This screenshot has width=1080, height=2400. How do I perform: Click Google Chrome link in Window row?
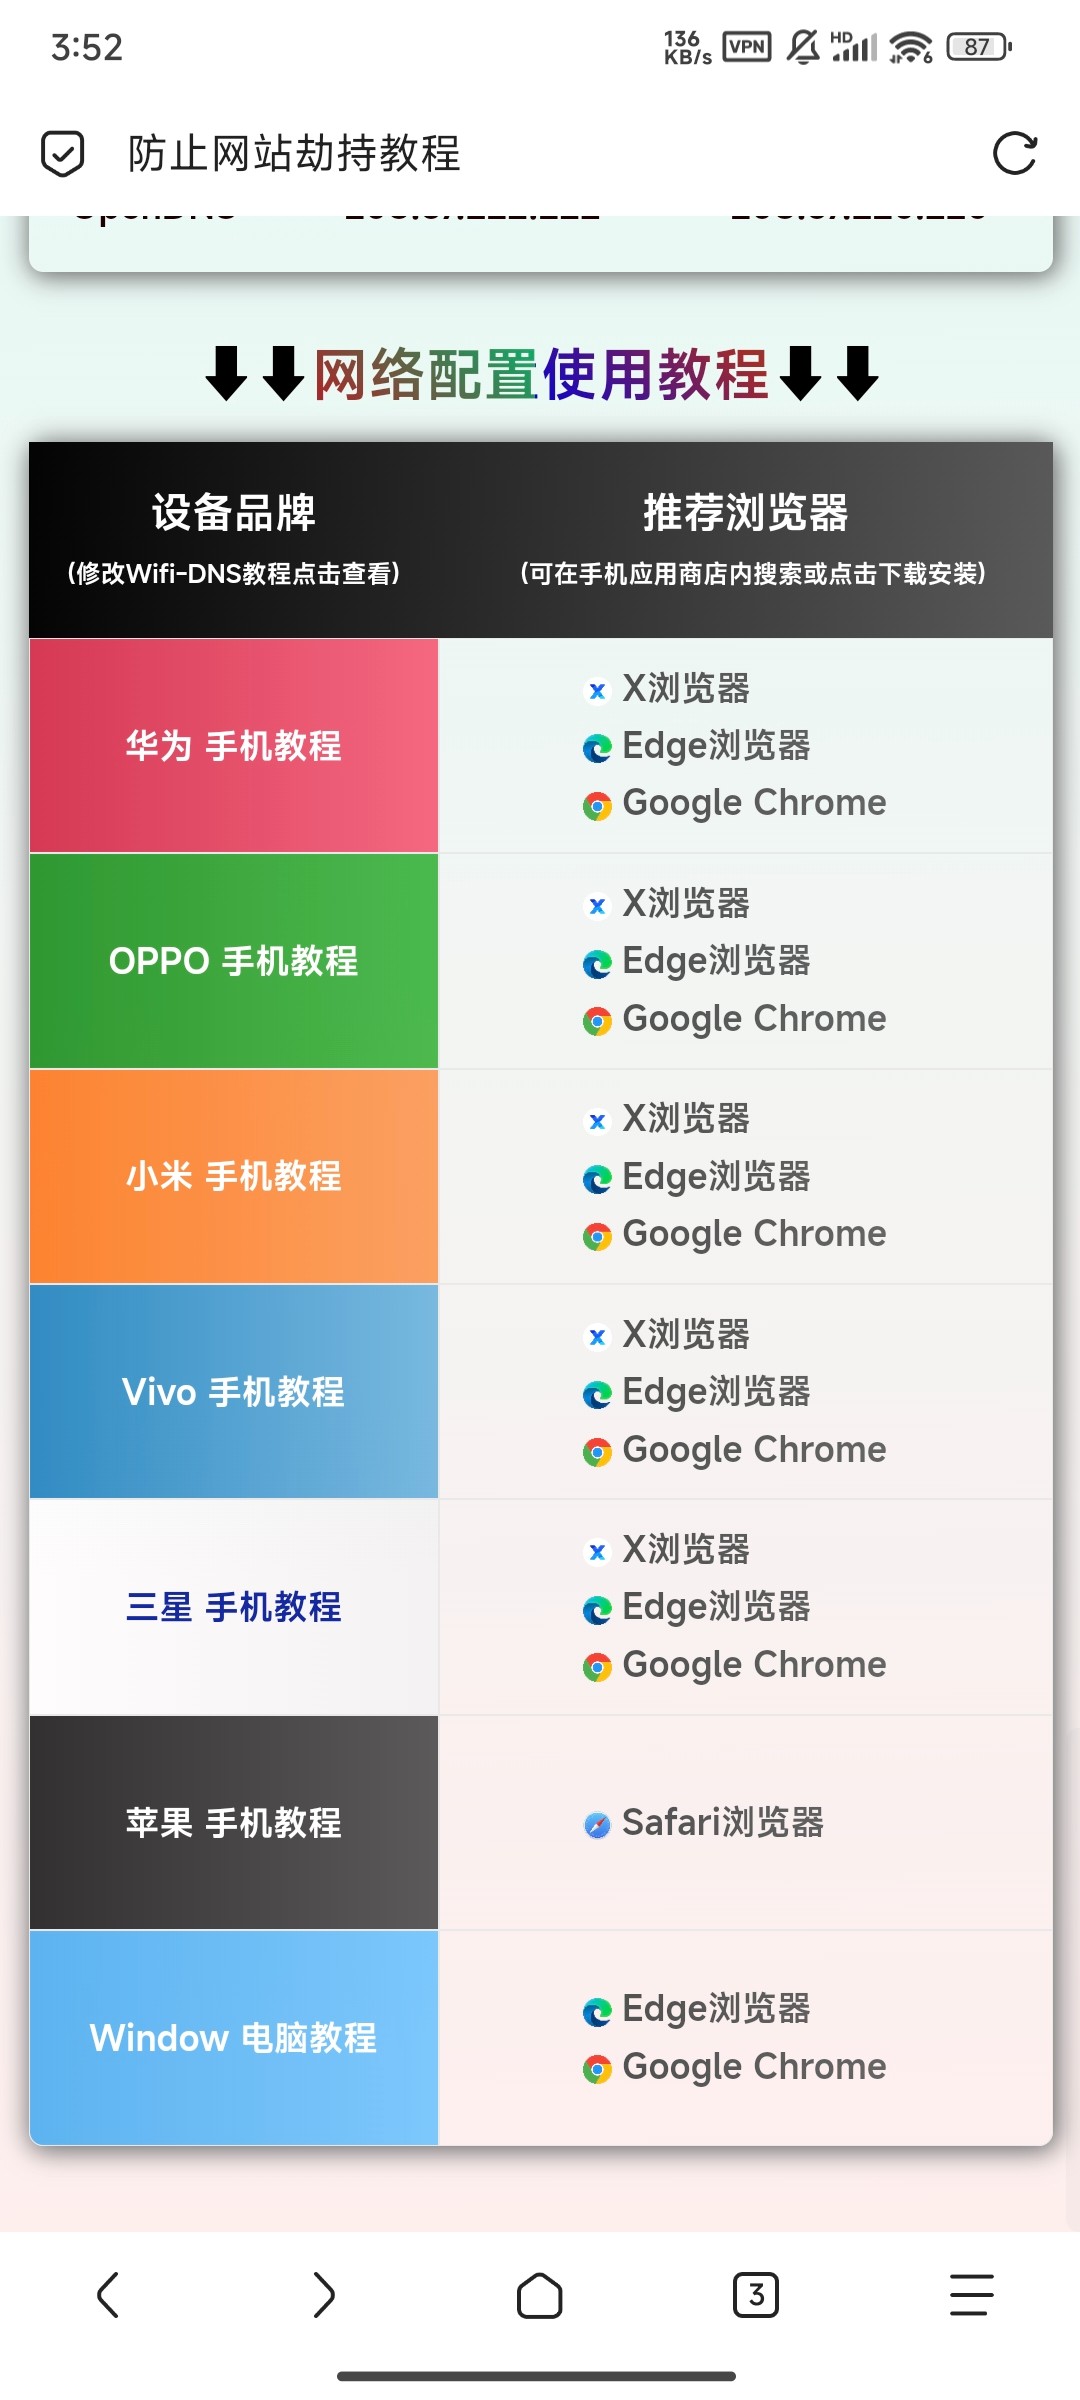[x=753, y=2067]
